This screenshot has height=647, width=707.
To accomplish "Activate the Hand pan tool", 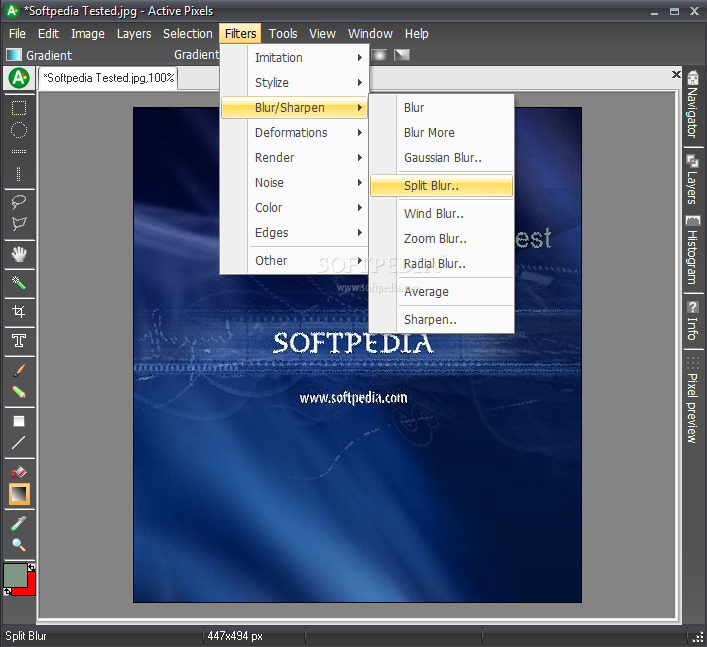I will [18, 255].
